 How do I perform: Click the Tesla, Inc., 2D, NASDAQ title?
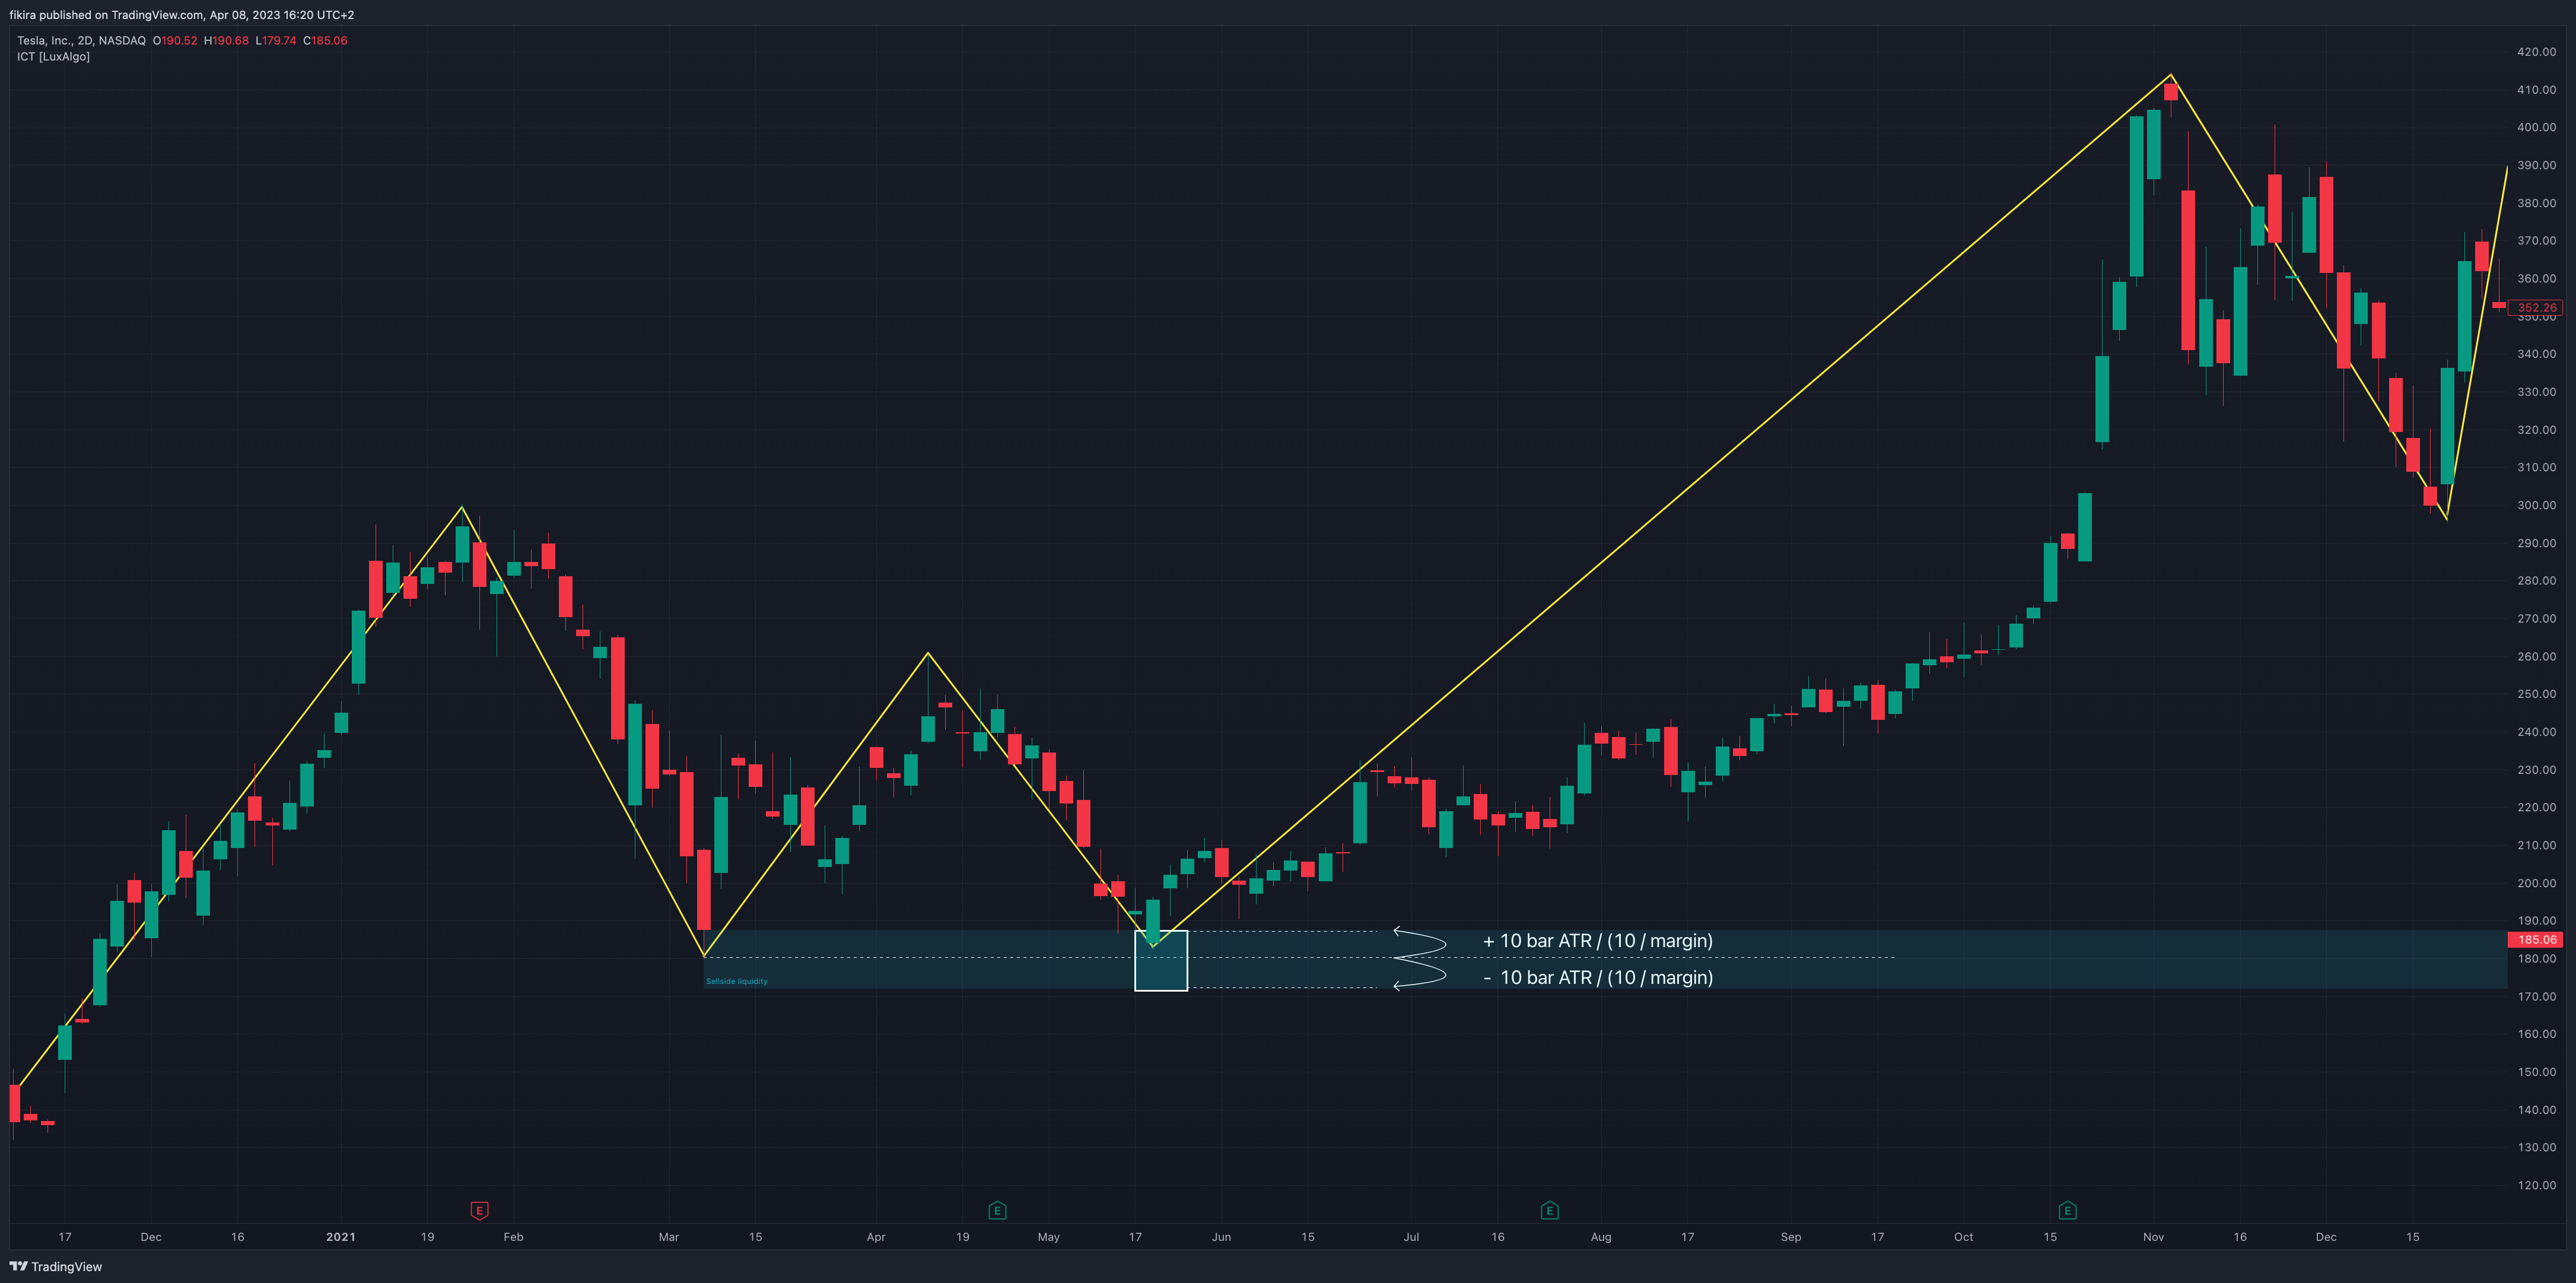tap(81, 41)
